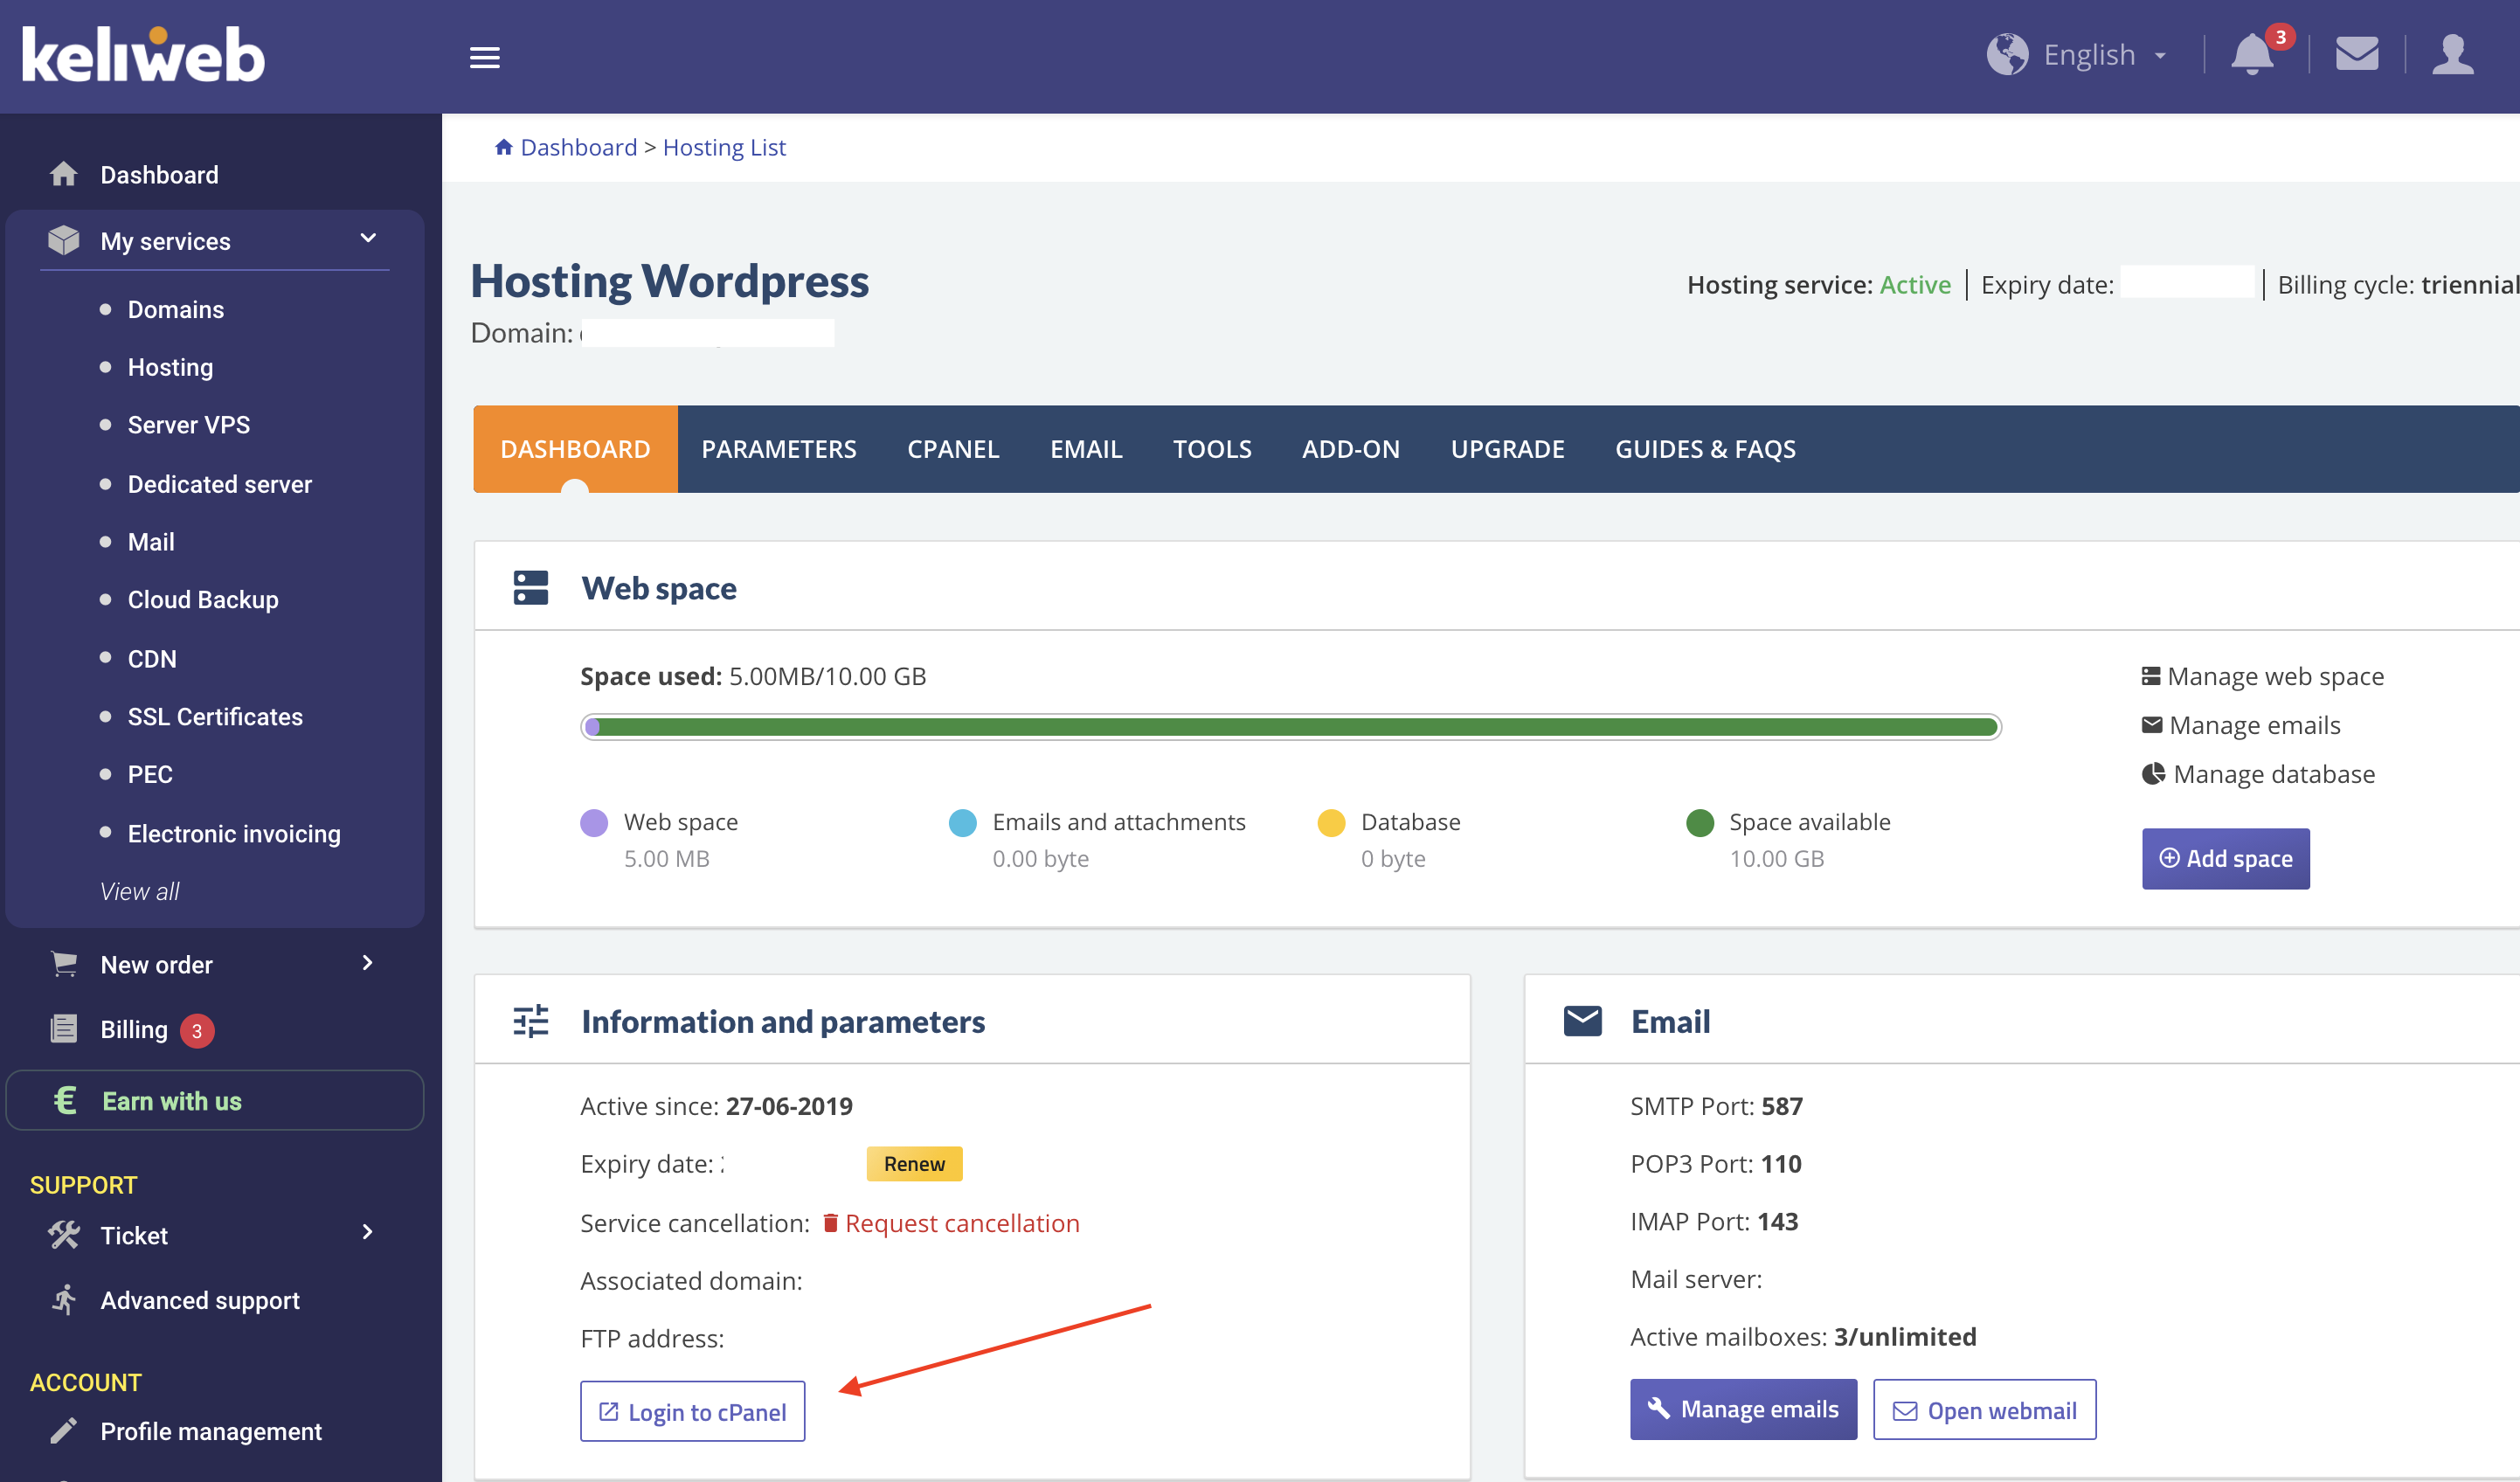Switch to the CPANEL tab
Screen dimensions: 2520x1482
[x=953, y=449]
